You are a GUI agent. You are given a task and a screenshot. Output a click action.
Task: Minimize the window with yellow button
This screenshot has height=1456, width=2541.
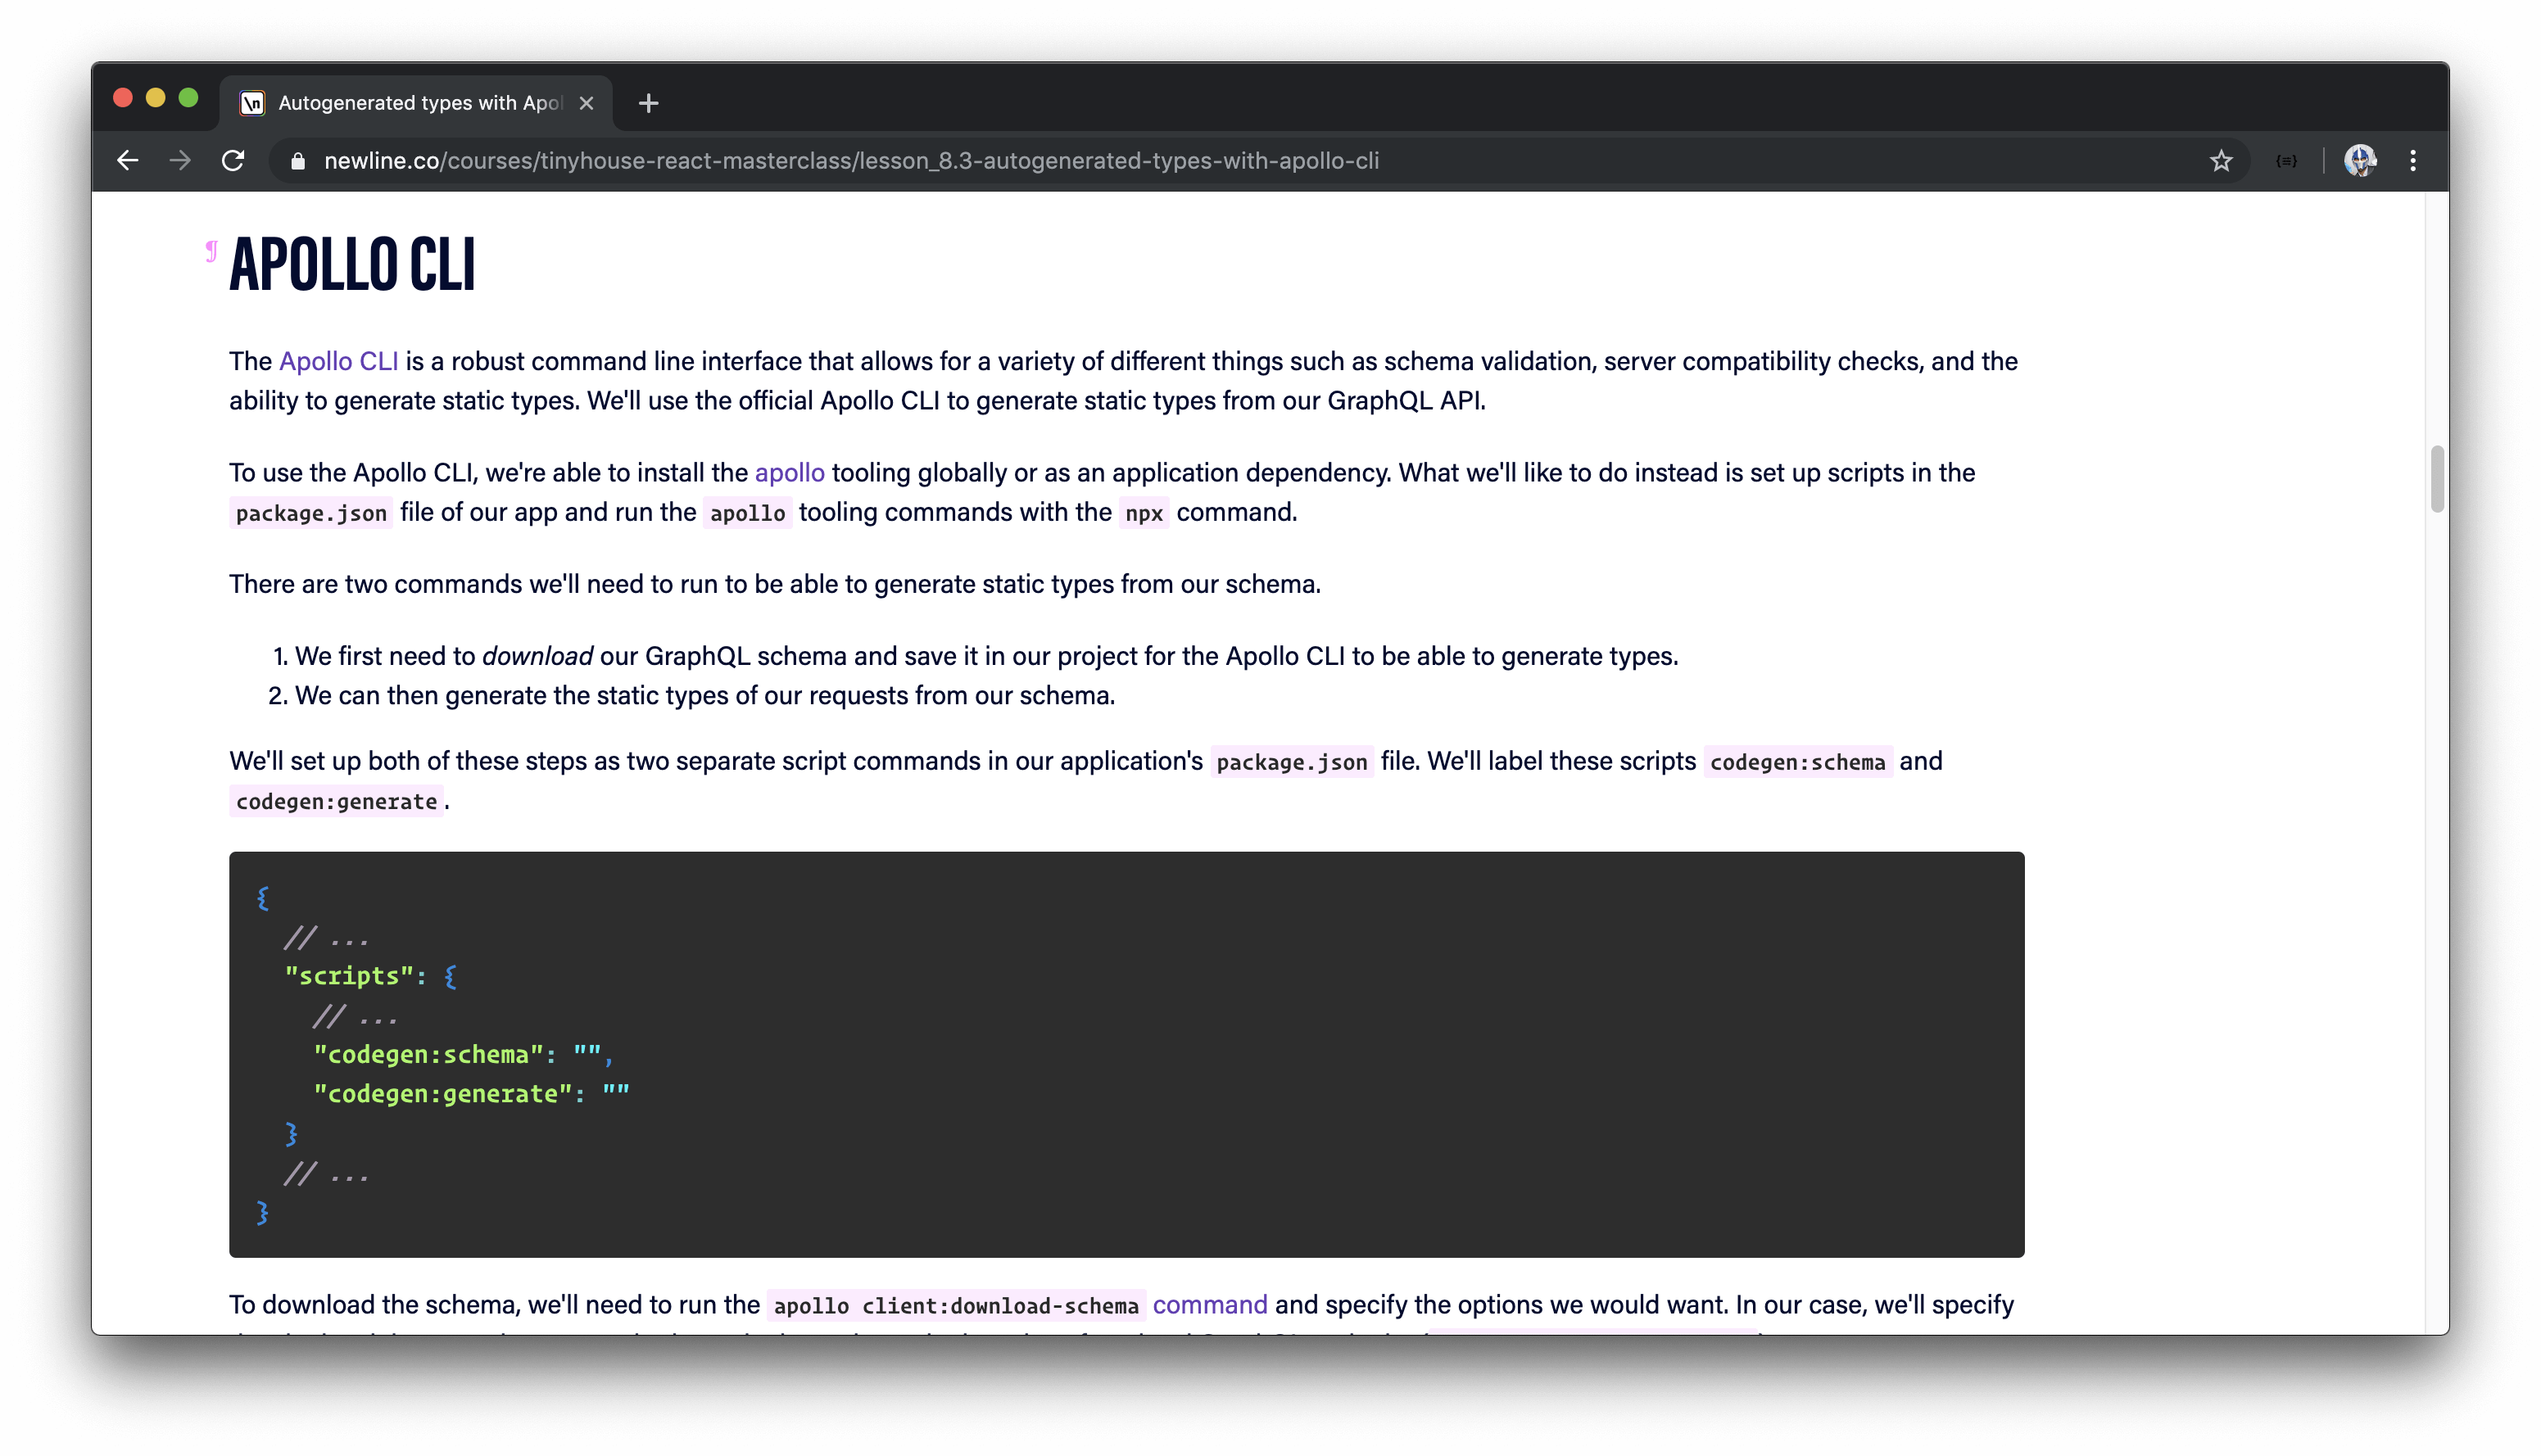click(155, 97)
